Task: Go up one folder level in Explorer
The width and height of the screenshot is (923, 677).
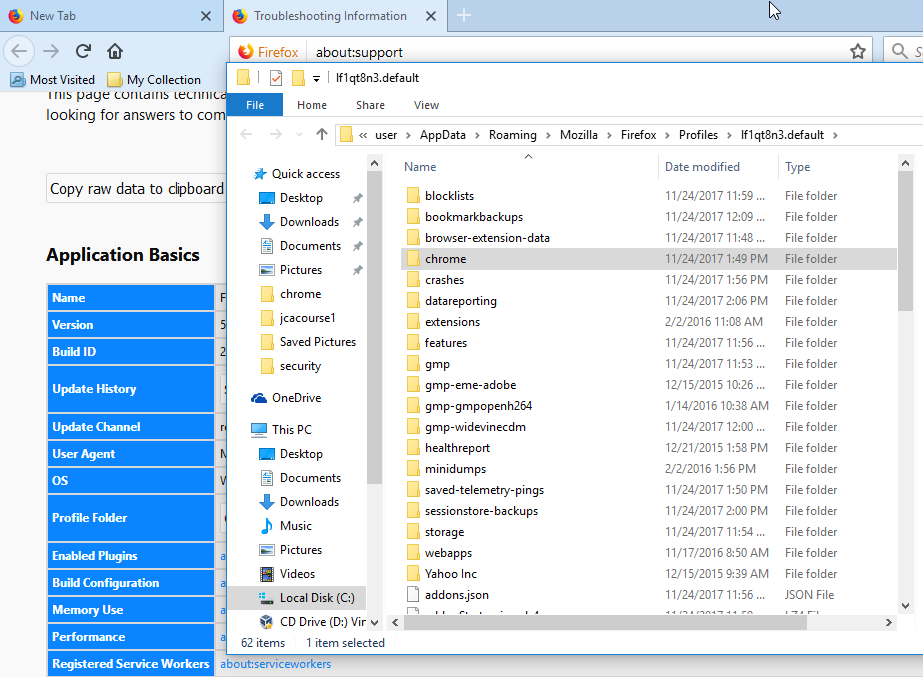Action: pos(321,134)
